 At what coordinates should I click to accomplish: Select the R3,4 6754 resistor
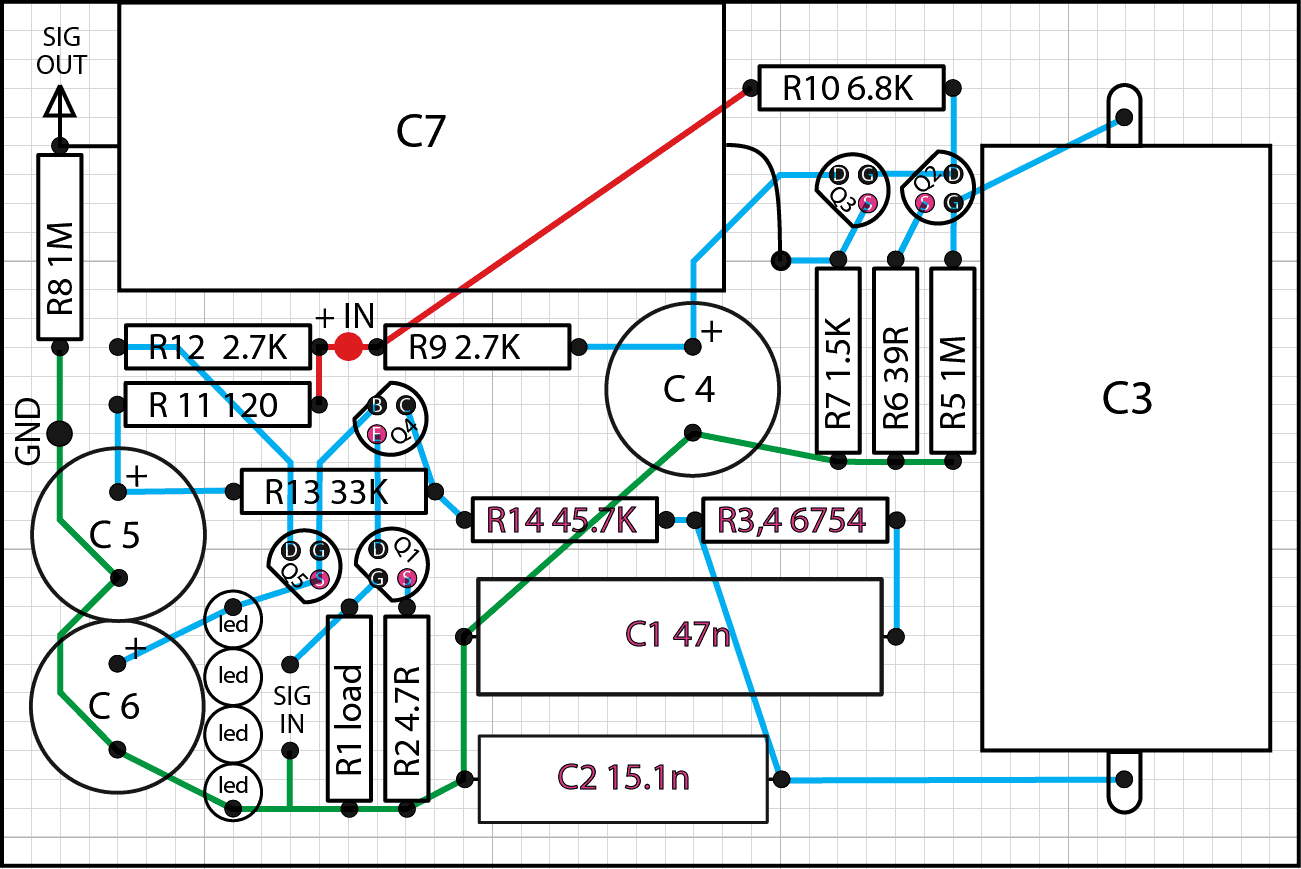[796, 520]
